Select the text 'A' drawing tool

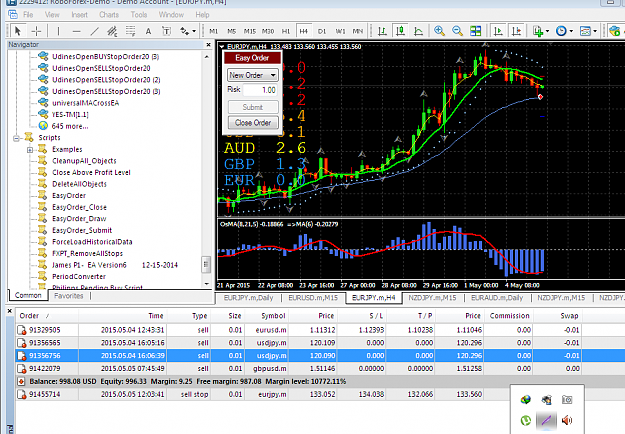148,31
